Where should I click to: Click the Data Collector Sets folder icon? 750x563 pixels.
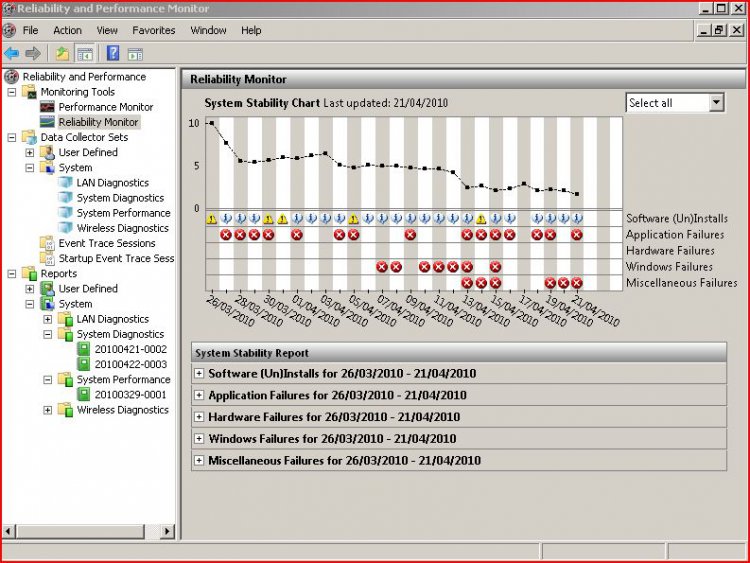[29, 137]
